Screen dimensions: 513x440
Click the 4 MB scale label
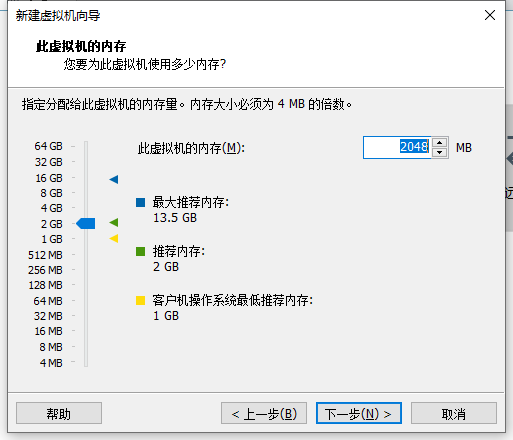[x=51, y=363]
